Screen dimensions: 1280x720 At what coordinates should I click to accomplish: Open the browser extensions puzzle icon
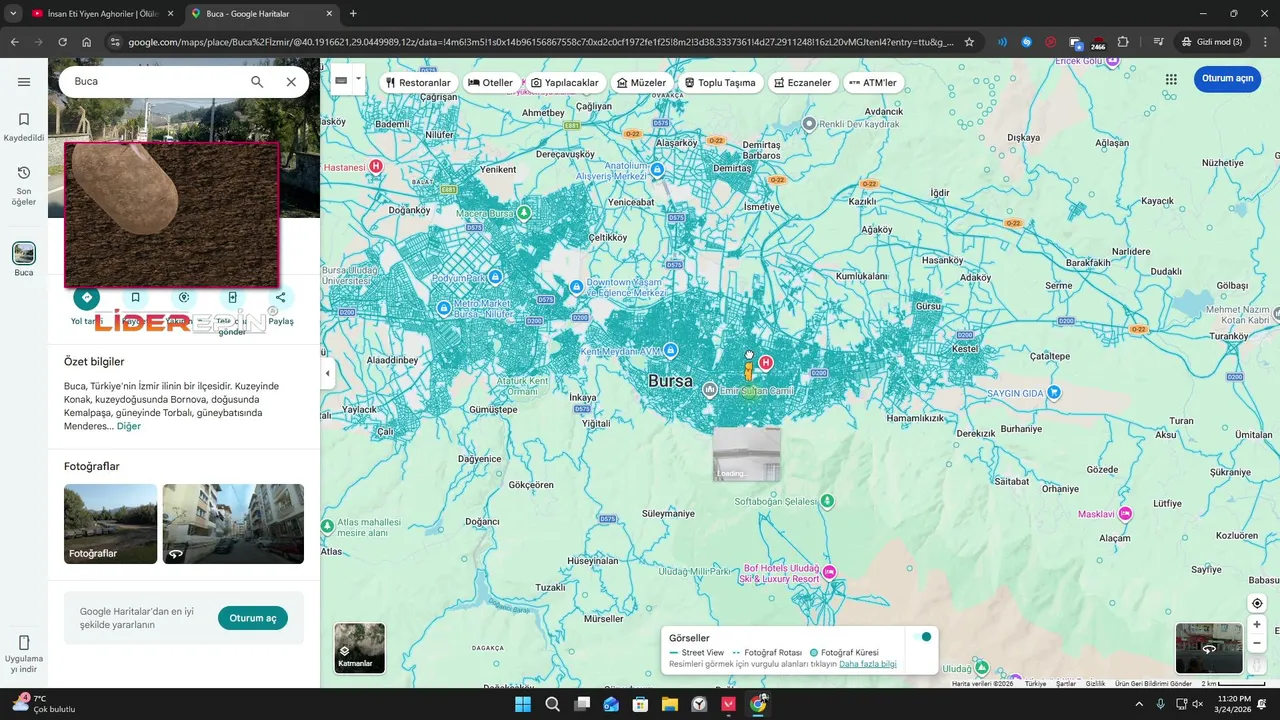click(x=1123, y=42)
